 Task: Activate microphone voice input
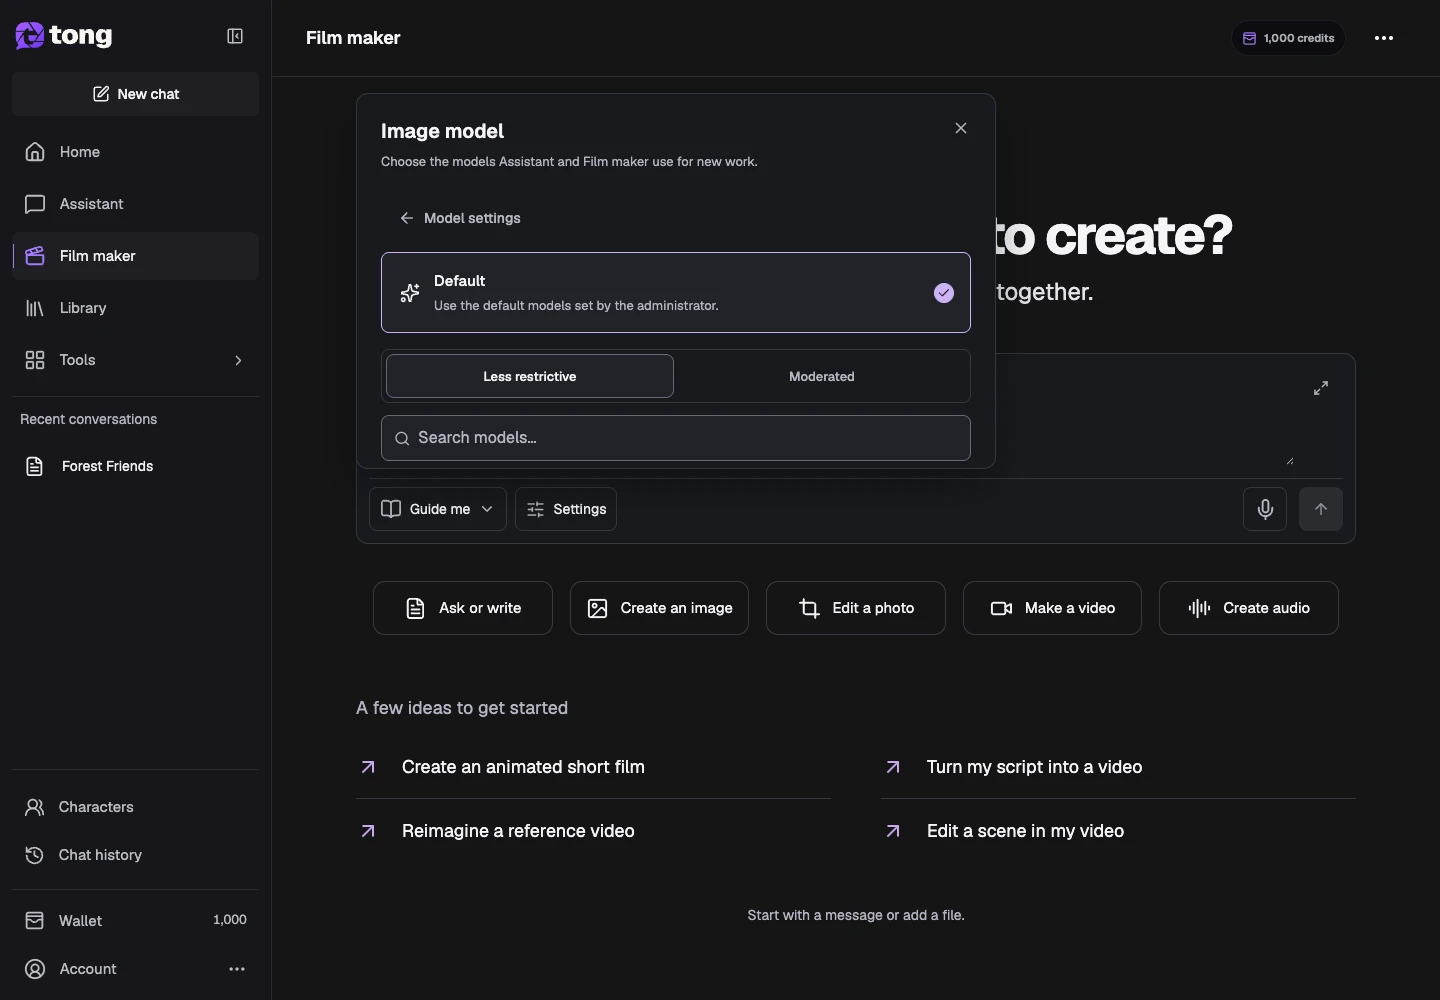(x=1265, y=509)
